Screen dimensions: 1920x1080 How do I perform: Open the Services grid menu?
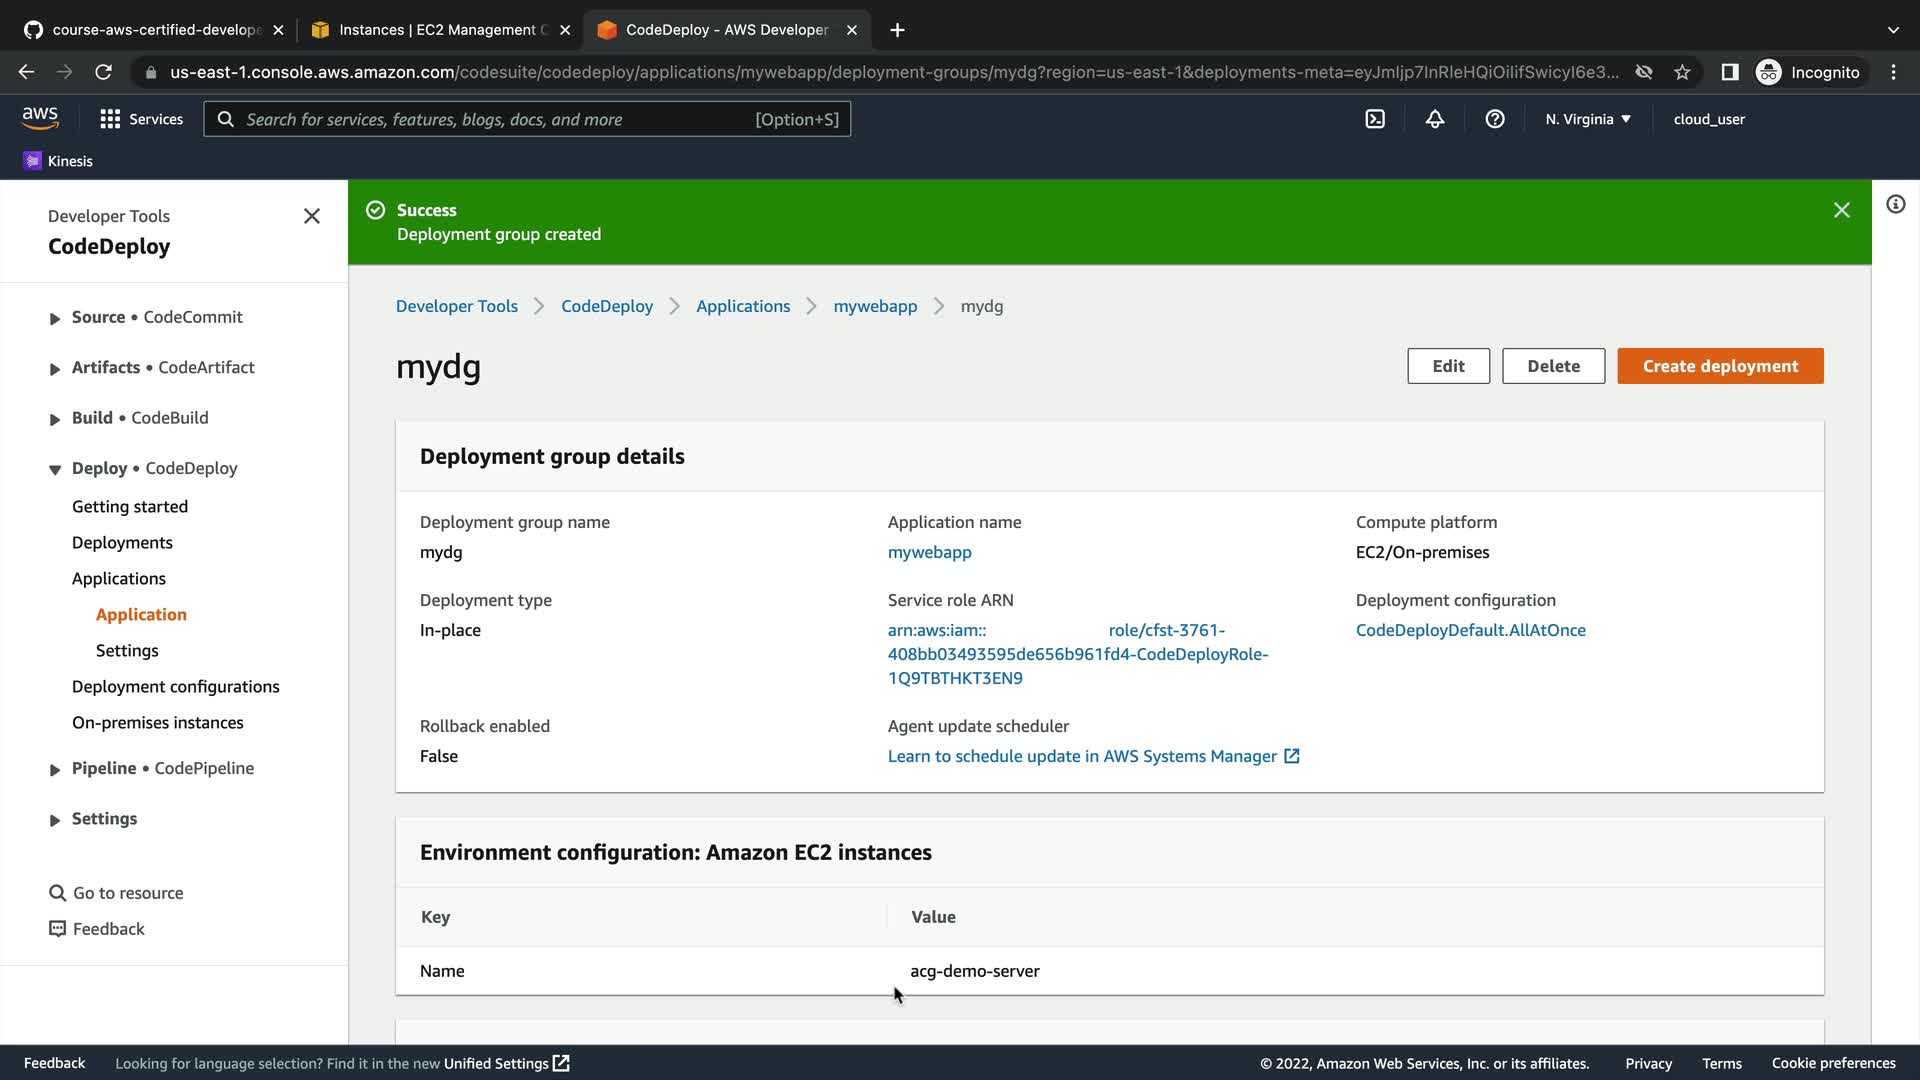[x=141, y=119]
